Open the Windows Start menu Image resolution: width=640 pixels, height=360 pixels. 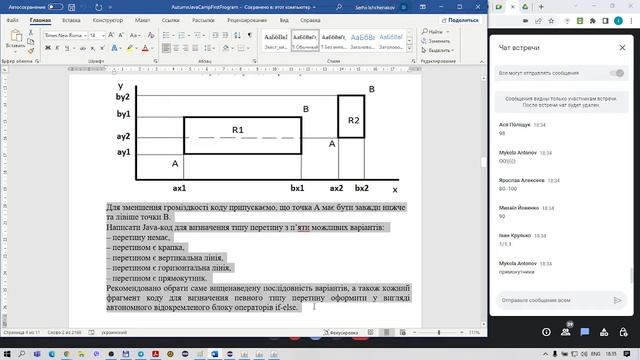(x=7, y=354)
